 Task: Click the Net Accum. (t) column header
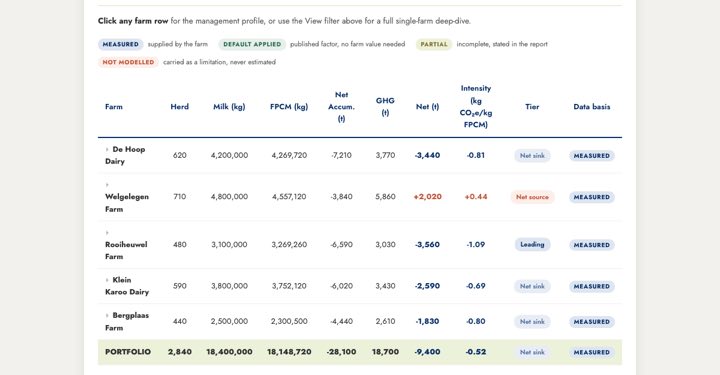341,106
